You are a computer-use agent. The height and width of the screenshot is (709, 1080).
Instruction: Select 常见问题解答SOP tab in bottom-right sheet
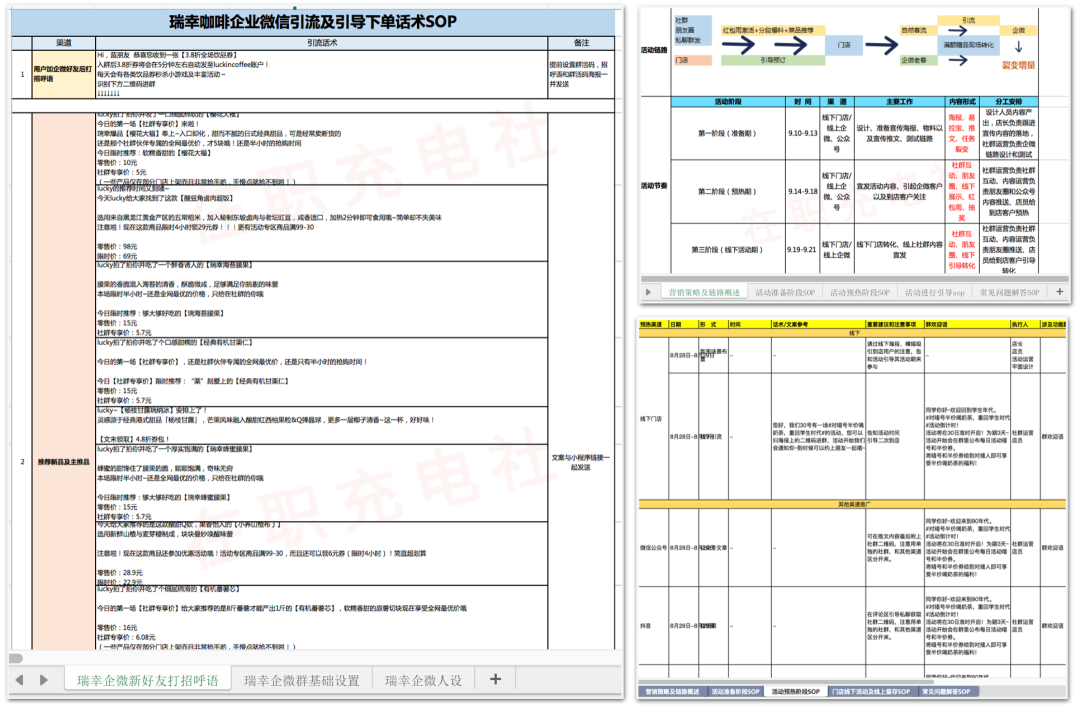point(946,692)
